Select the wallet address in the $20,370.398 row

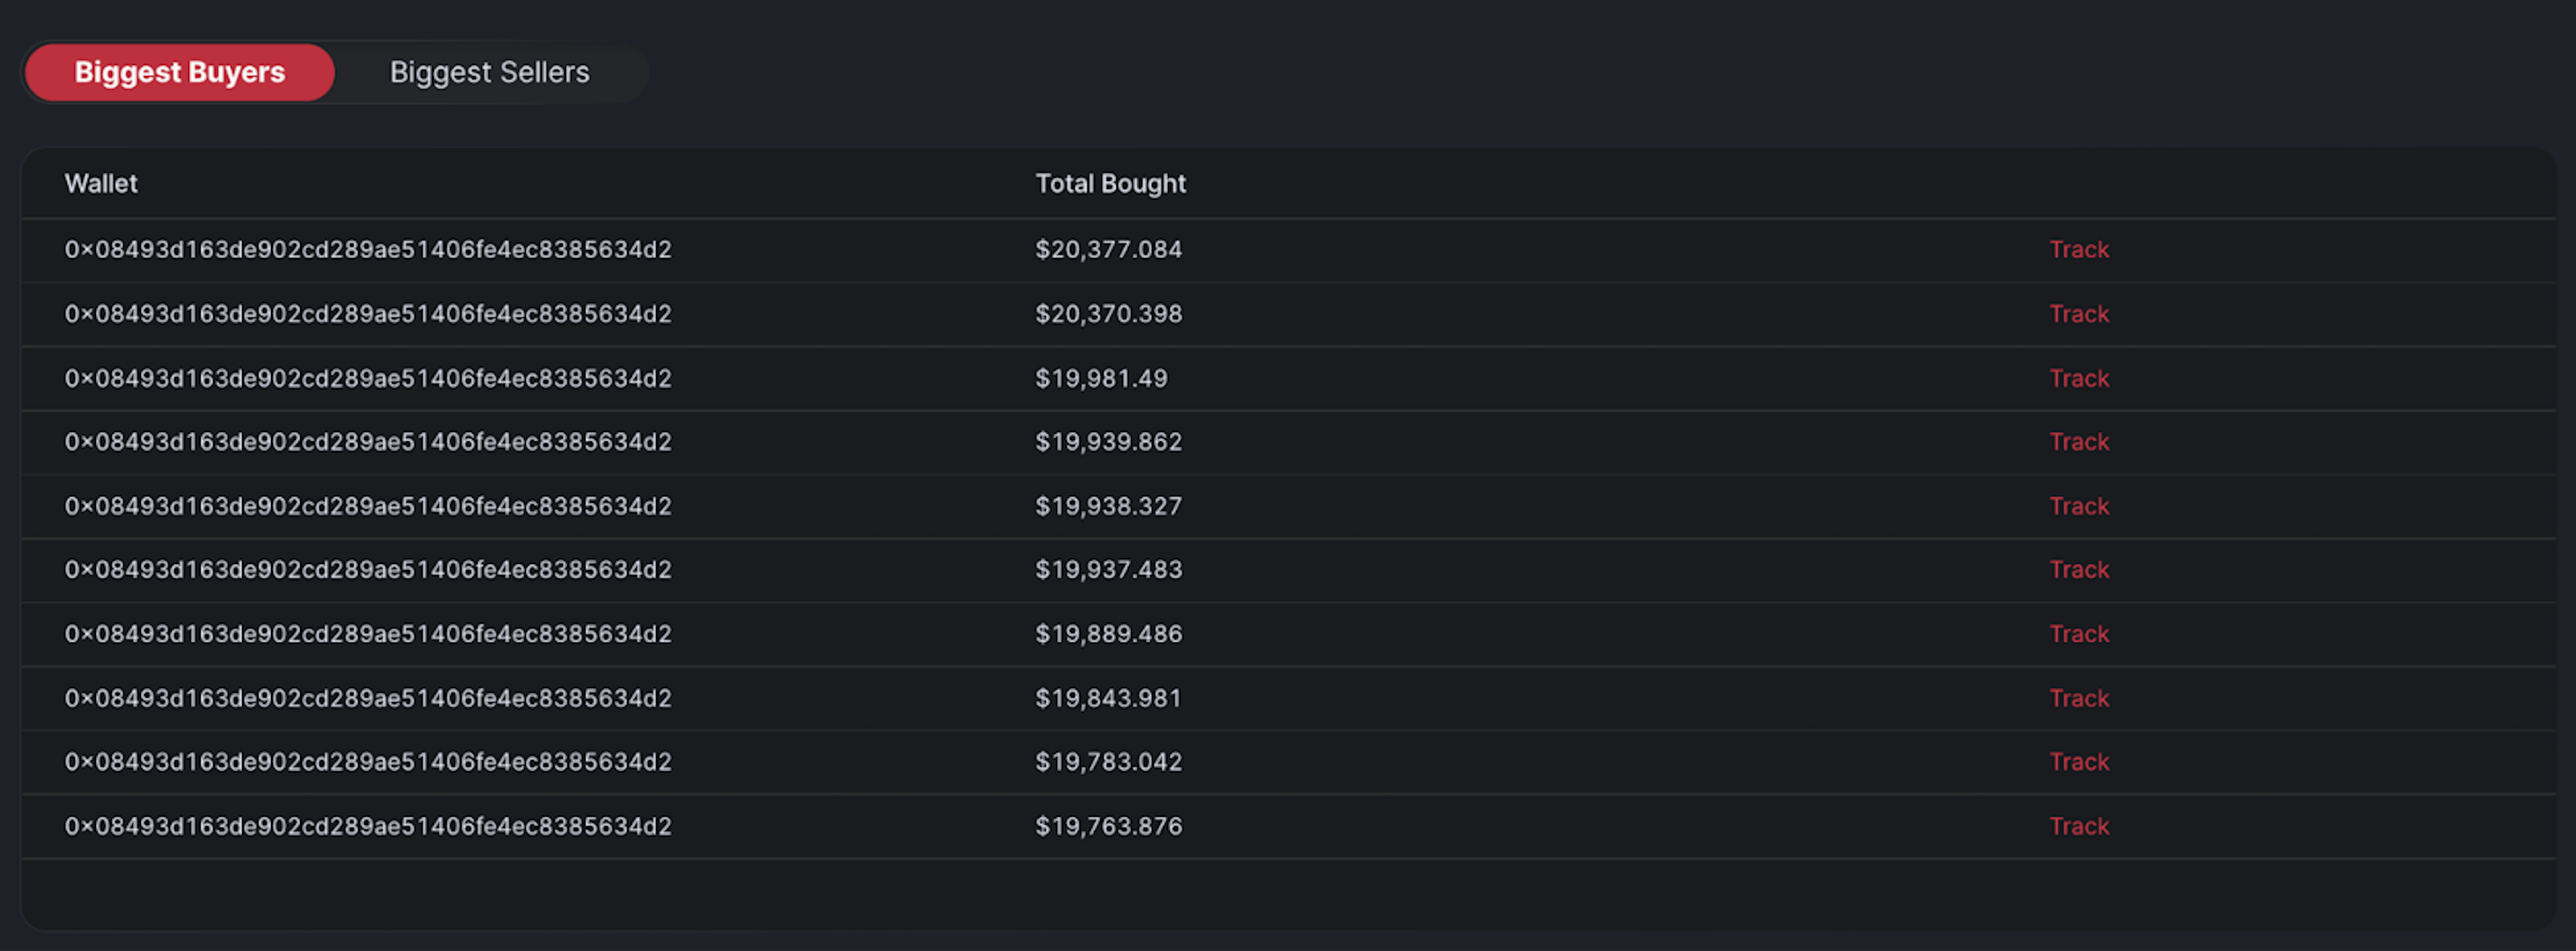click(x=368, y=314)
